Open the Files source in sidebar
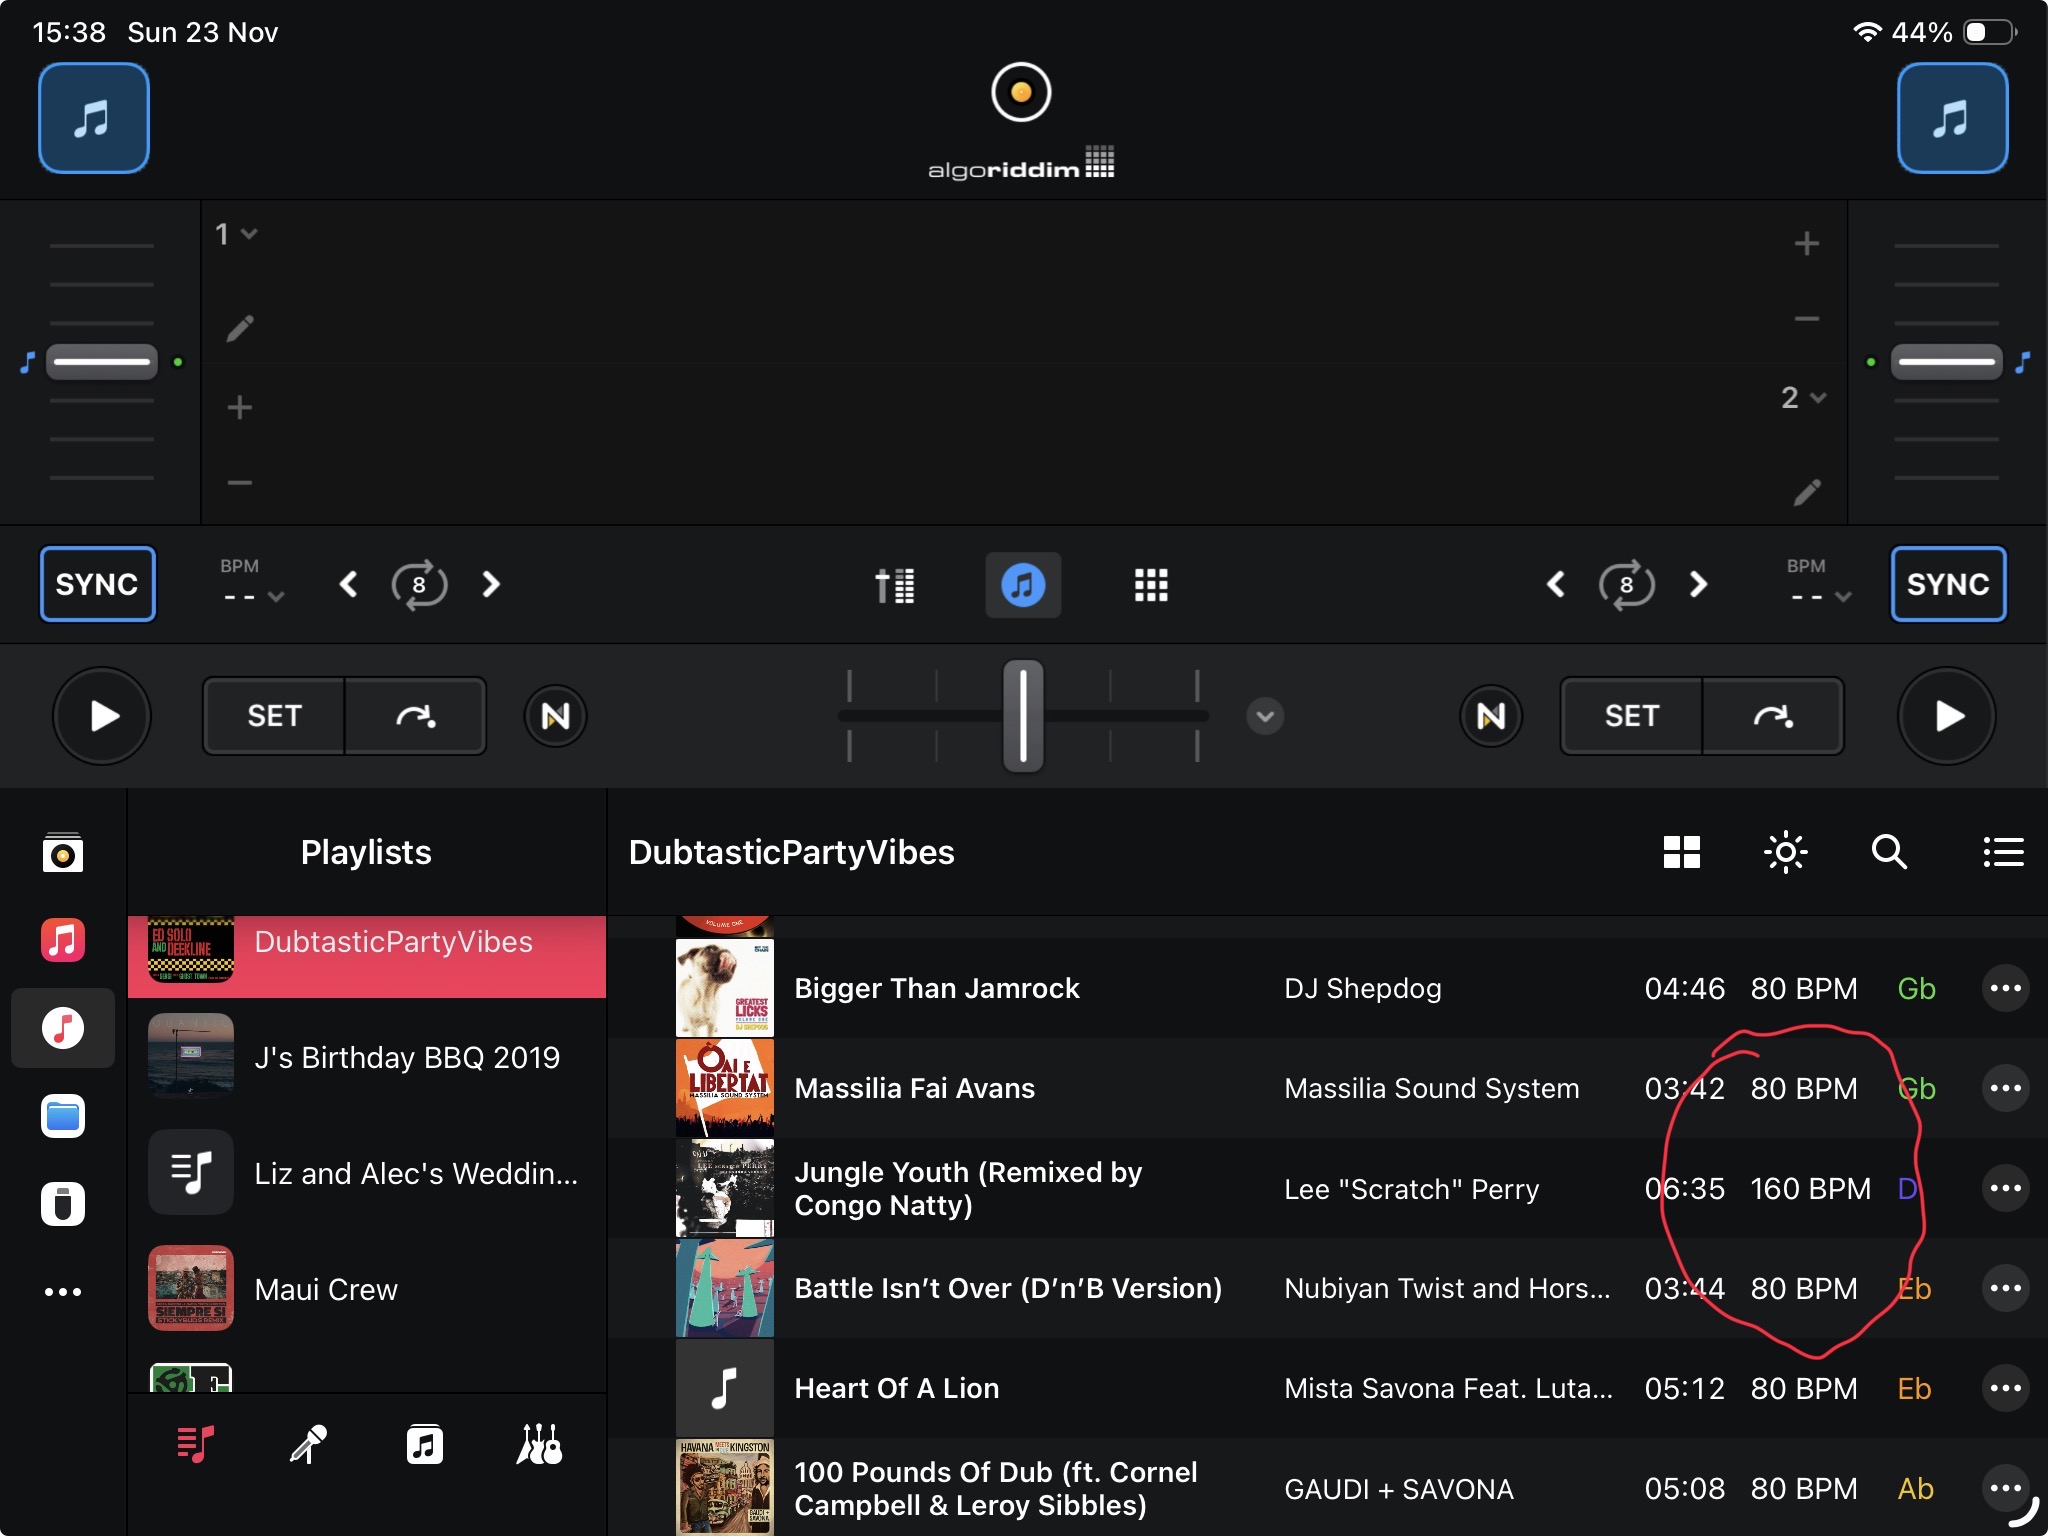Viewport: 2048px width, 1536px height. 63,1116
